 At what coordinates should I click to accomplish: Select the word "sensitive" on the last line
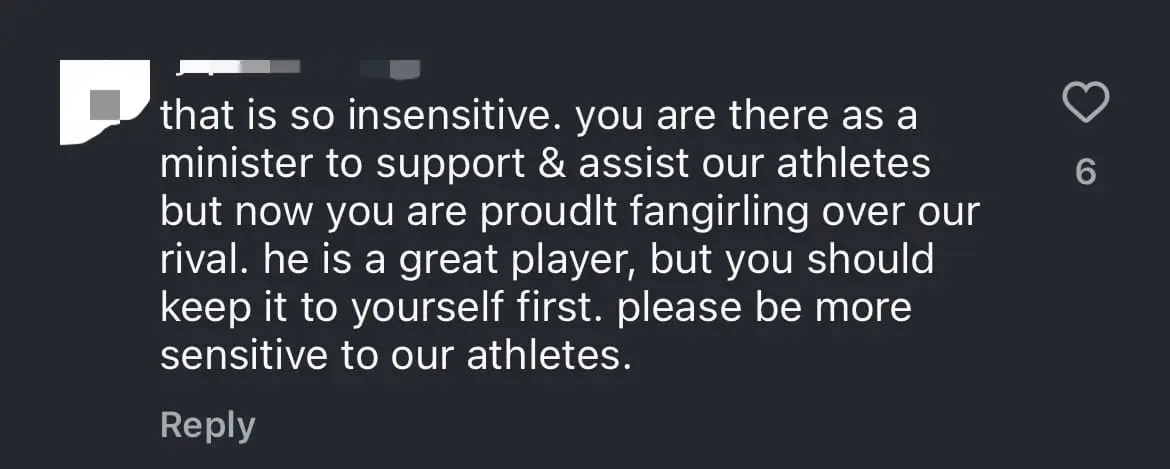pos(245,355)
